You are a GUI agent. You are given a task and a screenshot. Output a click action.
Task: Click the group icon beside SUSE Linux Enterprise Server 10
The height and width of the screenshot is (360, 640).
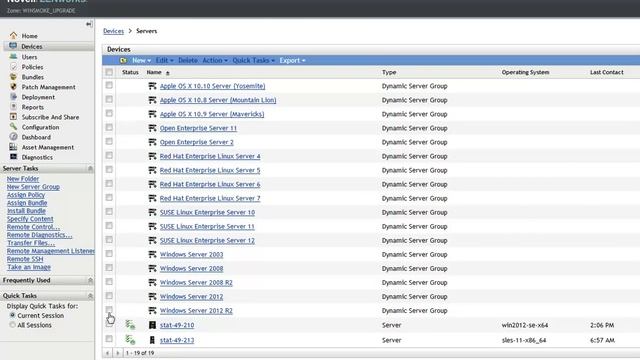point(152,212)
